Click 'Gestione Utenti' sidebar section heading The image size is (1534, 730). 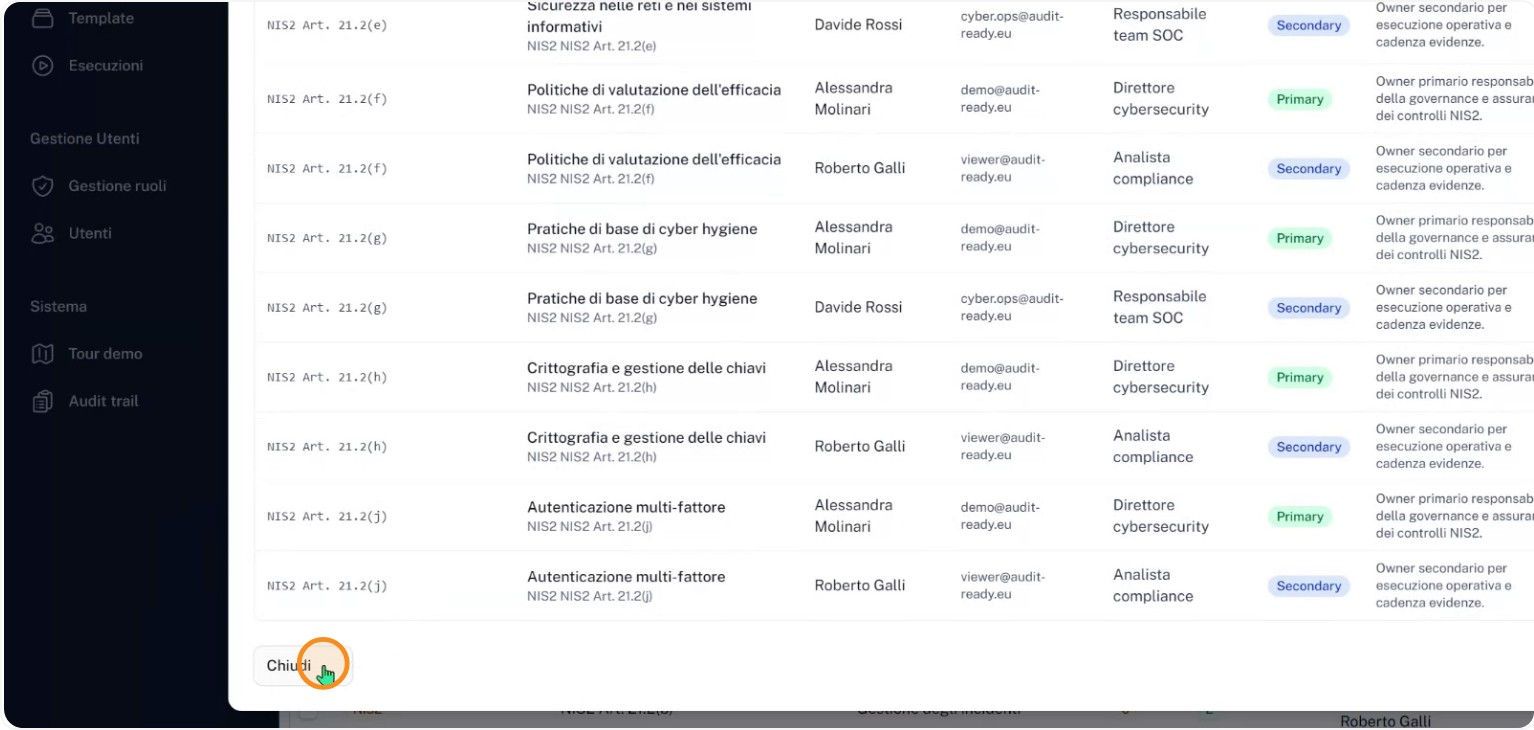click(85, 139)
